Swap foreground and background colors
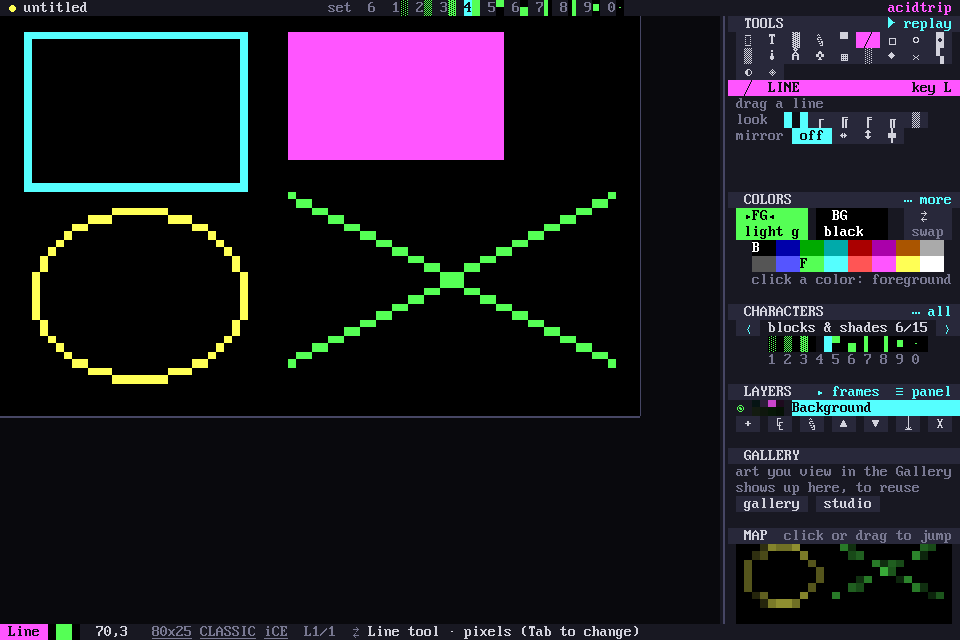Image resolution: width=960 pixels, height=640 pixels. coord(927,224)
